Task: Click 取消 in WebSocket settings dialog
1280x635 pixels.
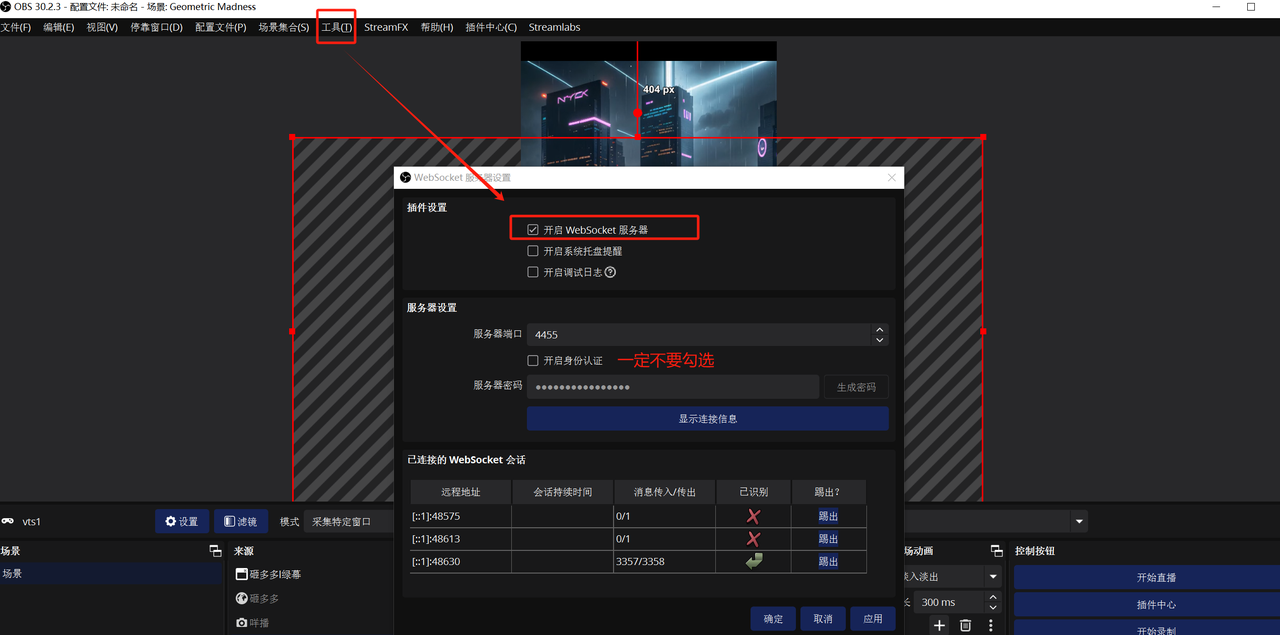Action: 823,619
